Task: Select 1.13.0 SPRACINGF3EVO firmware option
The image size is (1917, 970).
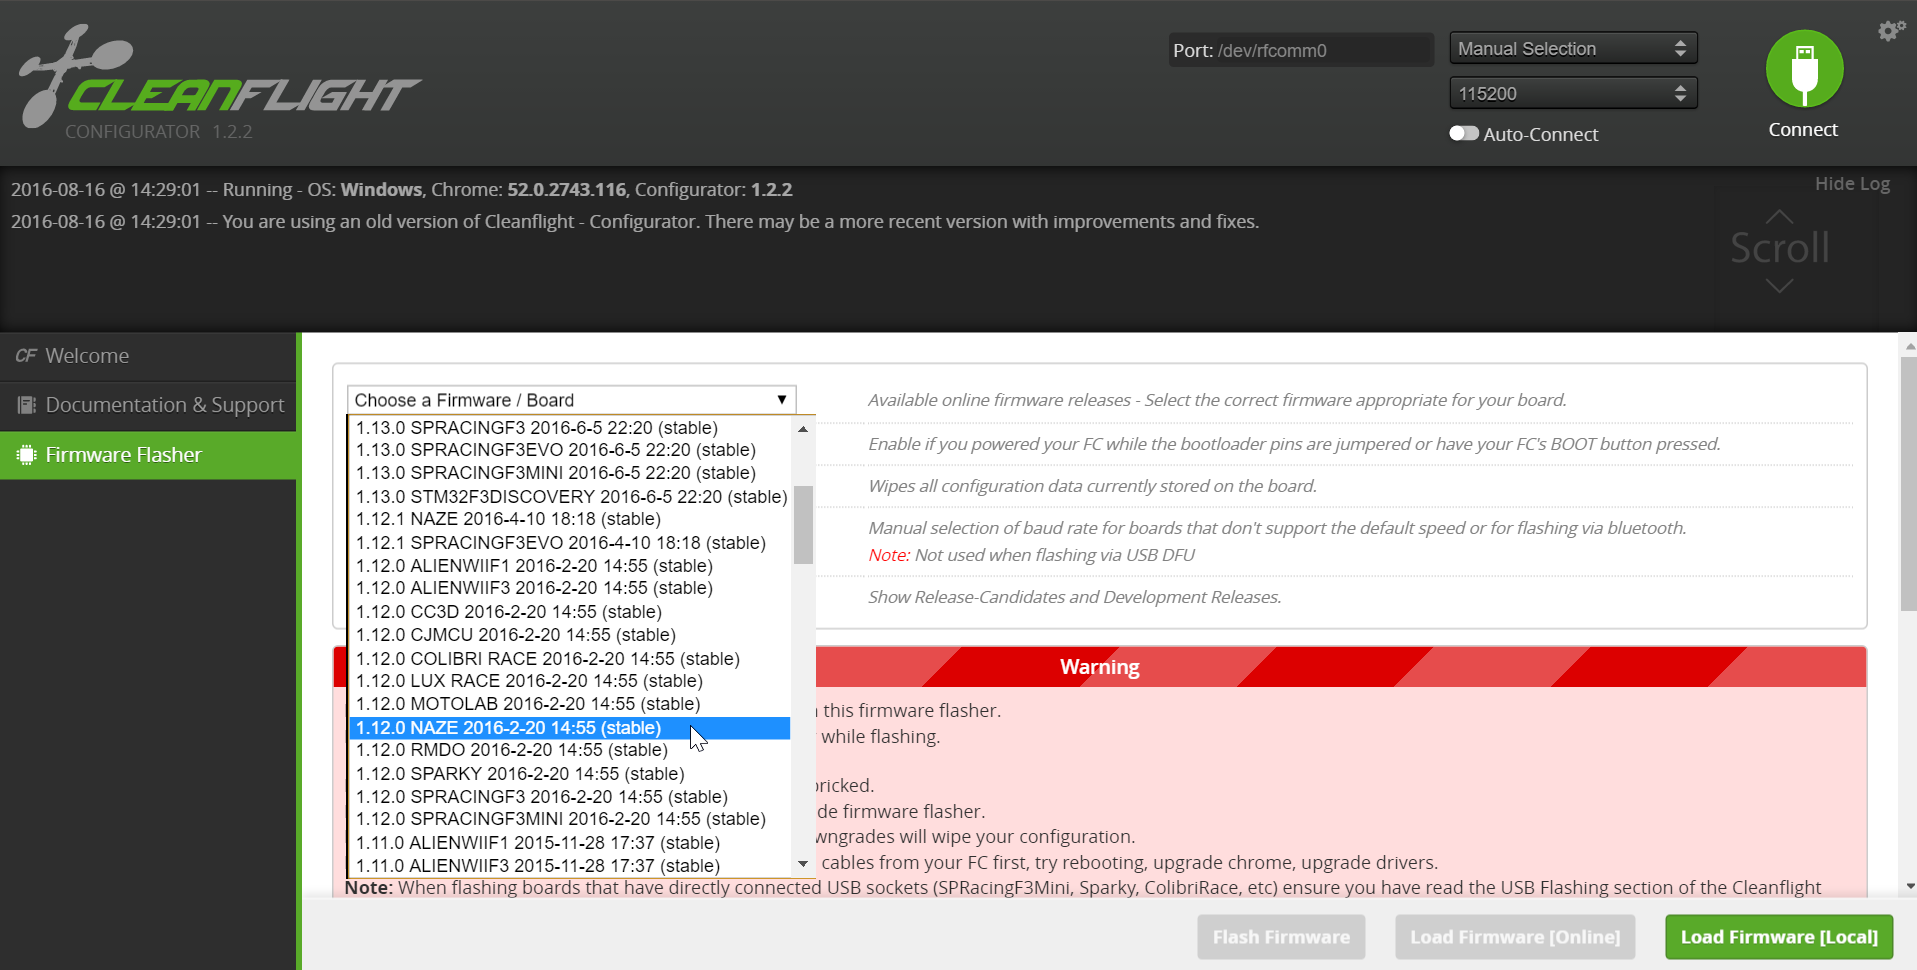Action: 569,450
